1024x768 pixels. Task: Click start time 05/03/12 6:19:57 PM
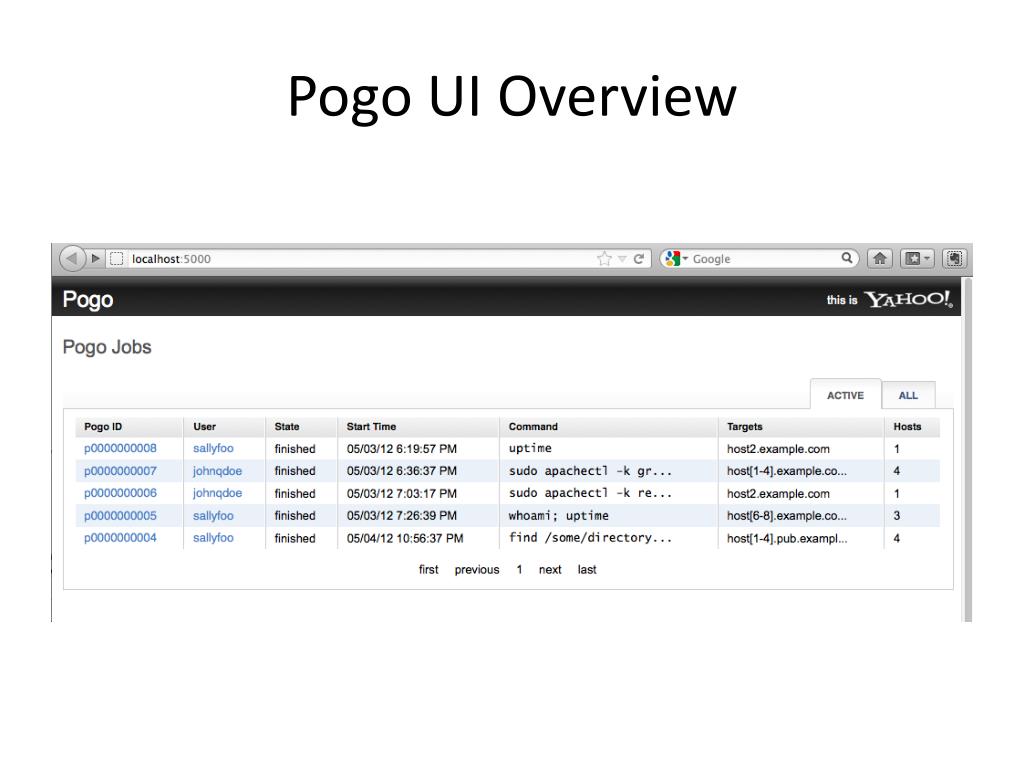[x=402, y=449]
